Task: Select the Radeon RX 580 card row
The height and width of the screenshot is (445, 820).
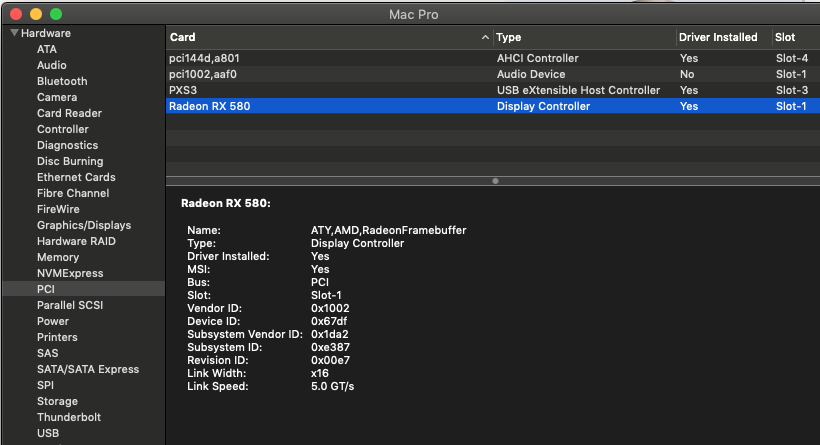Action: click(493, 106)
